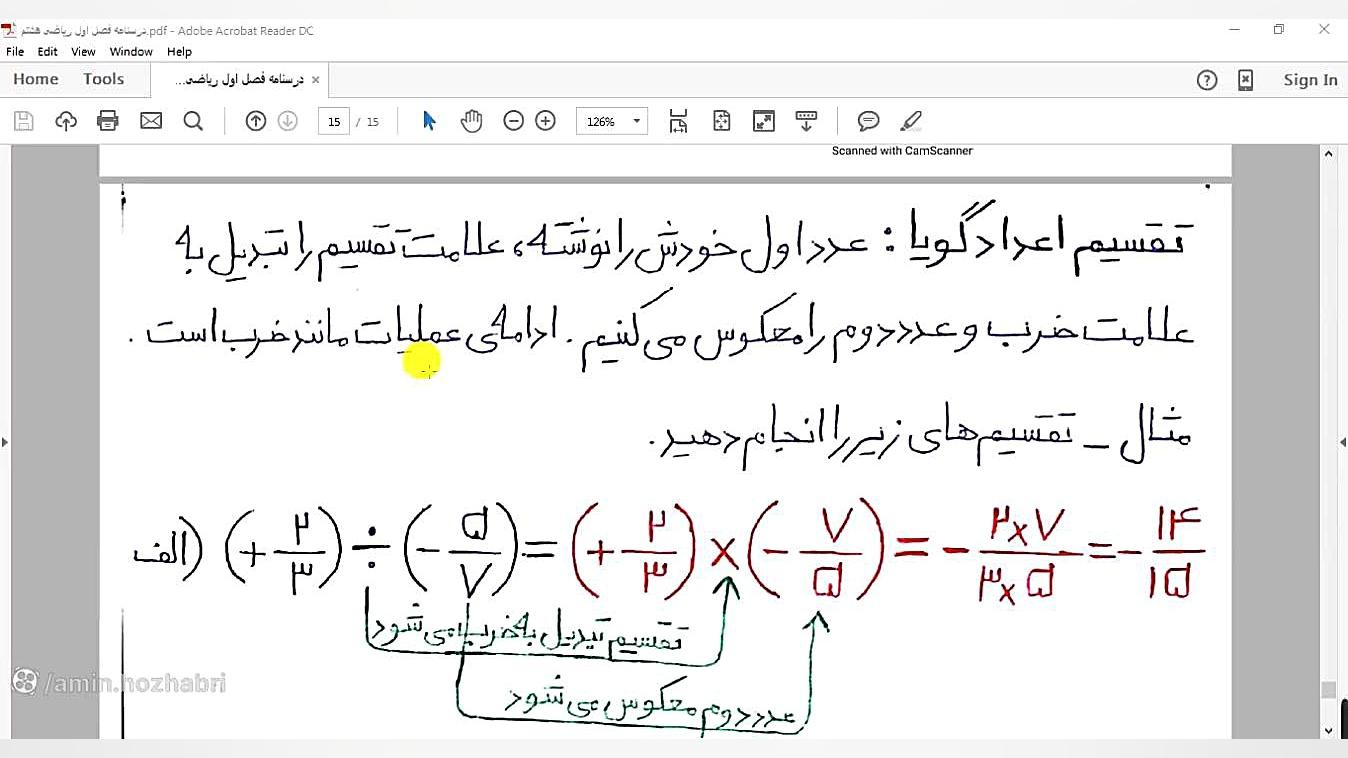Open the Help question mark icon
Viewport: 1348px width, 758px height.
pos(1207,80)
